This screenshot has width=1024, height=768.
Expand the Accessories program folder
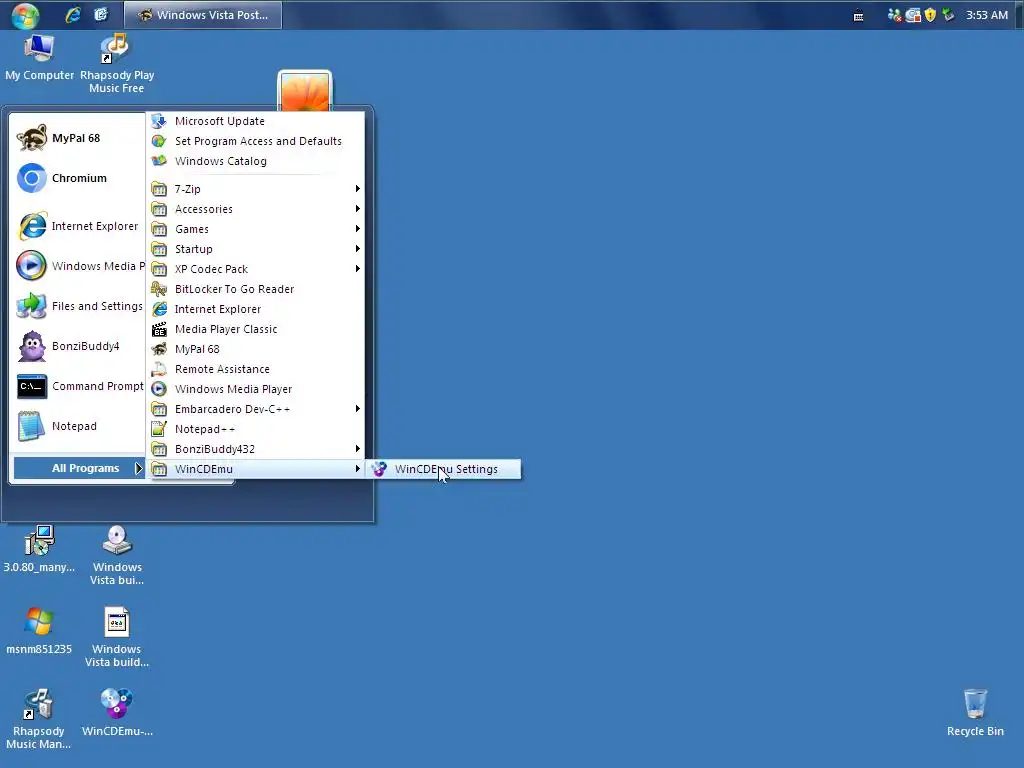(x=256, y=209)
